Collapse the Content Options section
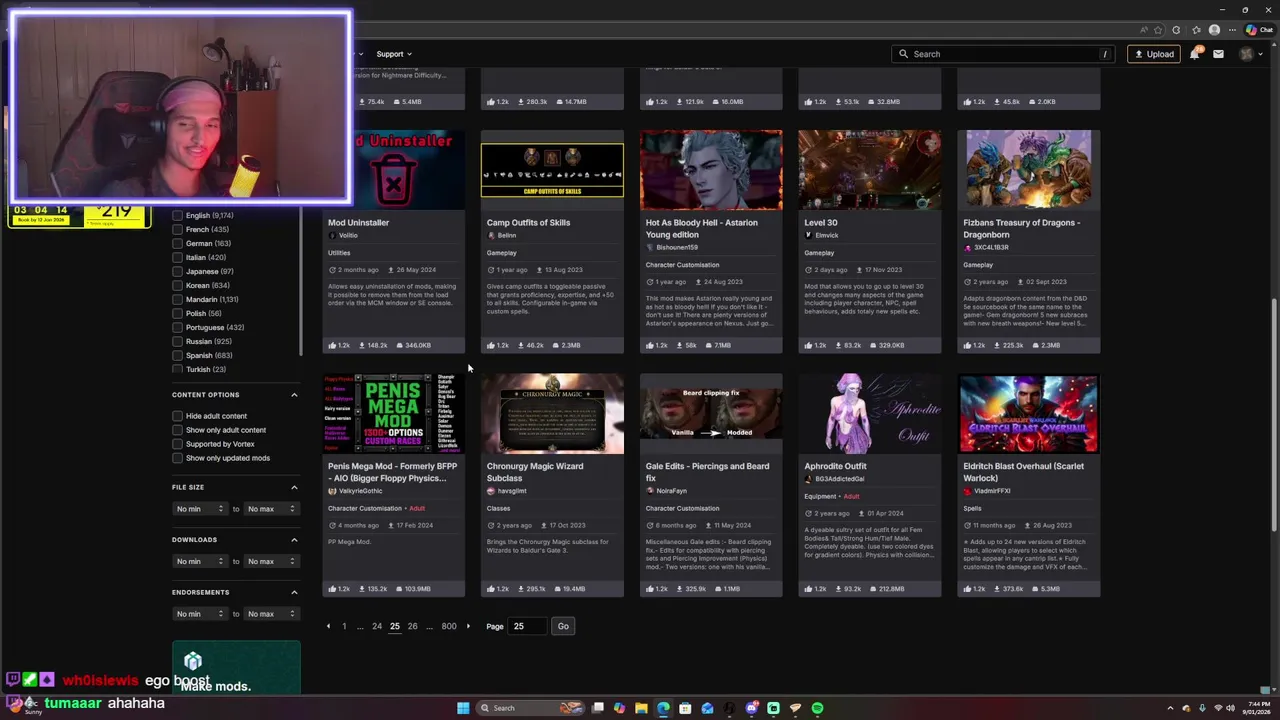 [x=294, y=395]
